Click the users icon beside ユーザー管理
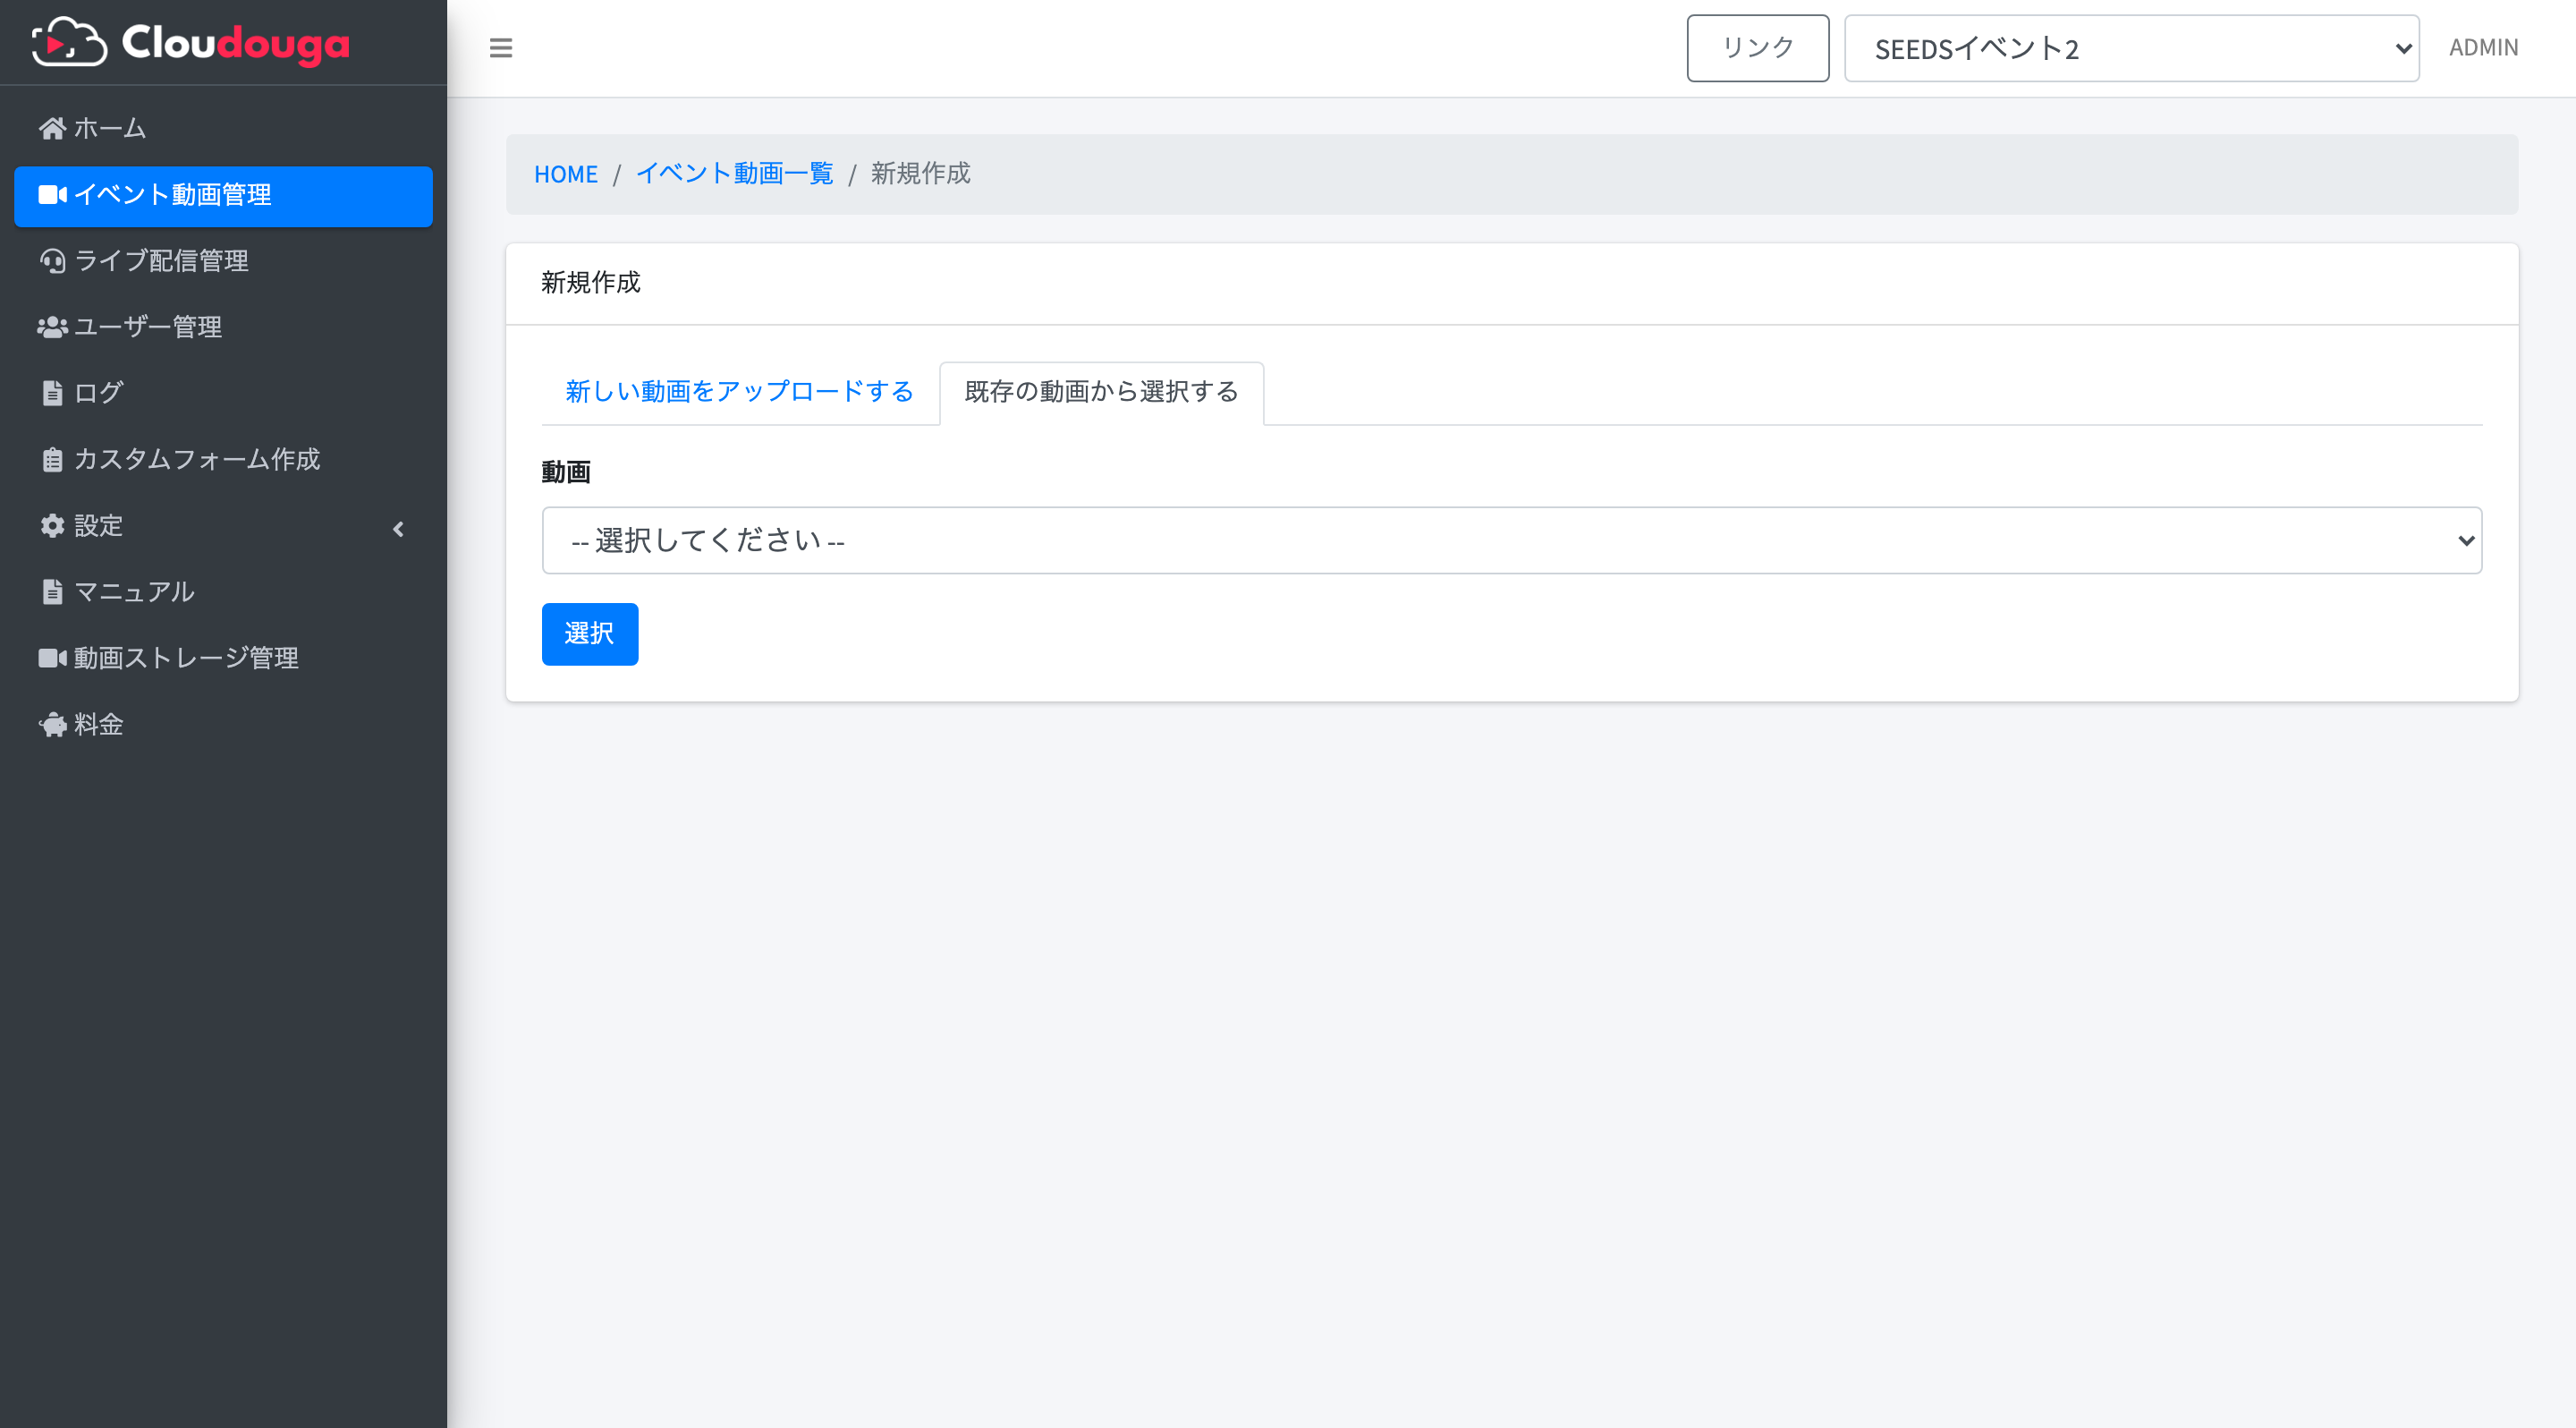Viewport: 2576px width, 1428px height. pyautogui.click(x=52, y=327)
